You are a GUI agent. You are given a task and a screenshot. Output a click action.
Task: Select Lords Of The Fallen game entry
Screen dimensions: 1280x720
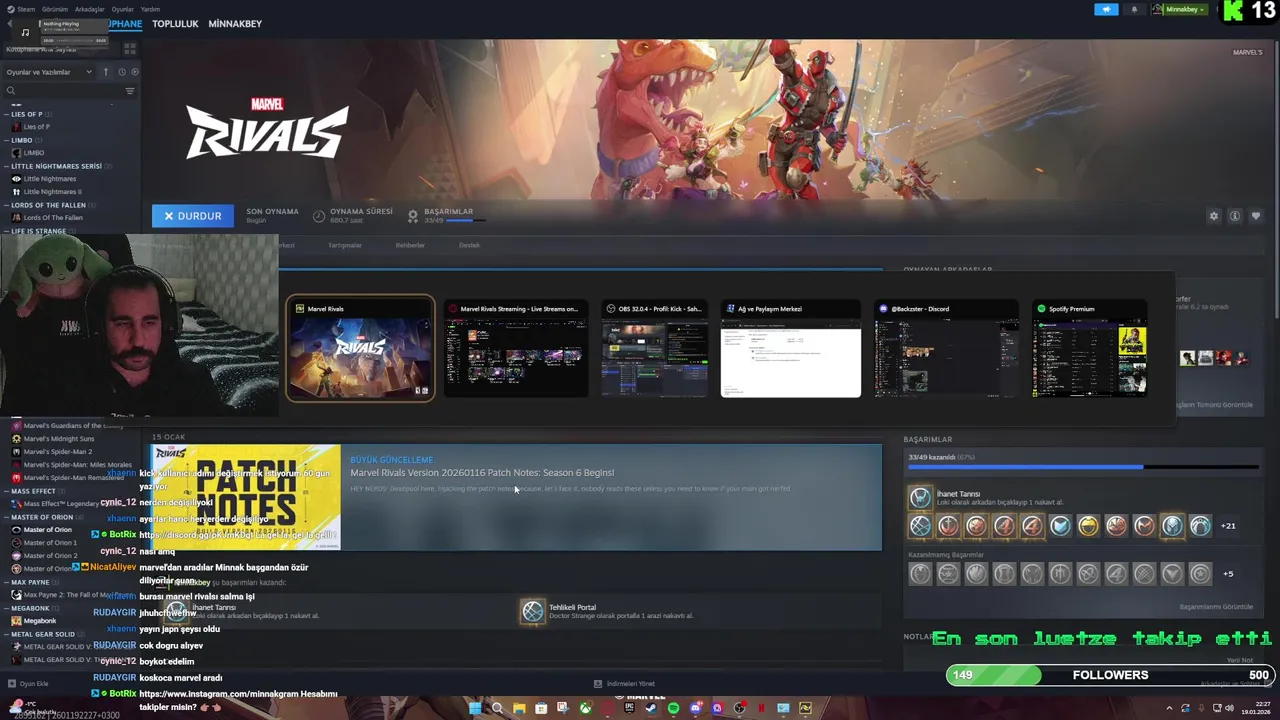[x=52, y=218]
